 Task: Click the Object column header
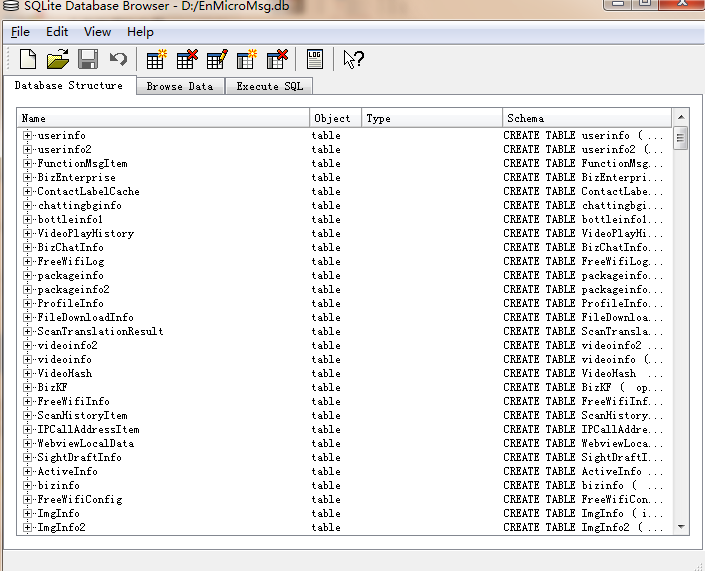[335, 118]
